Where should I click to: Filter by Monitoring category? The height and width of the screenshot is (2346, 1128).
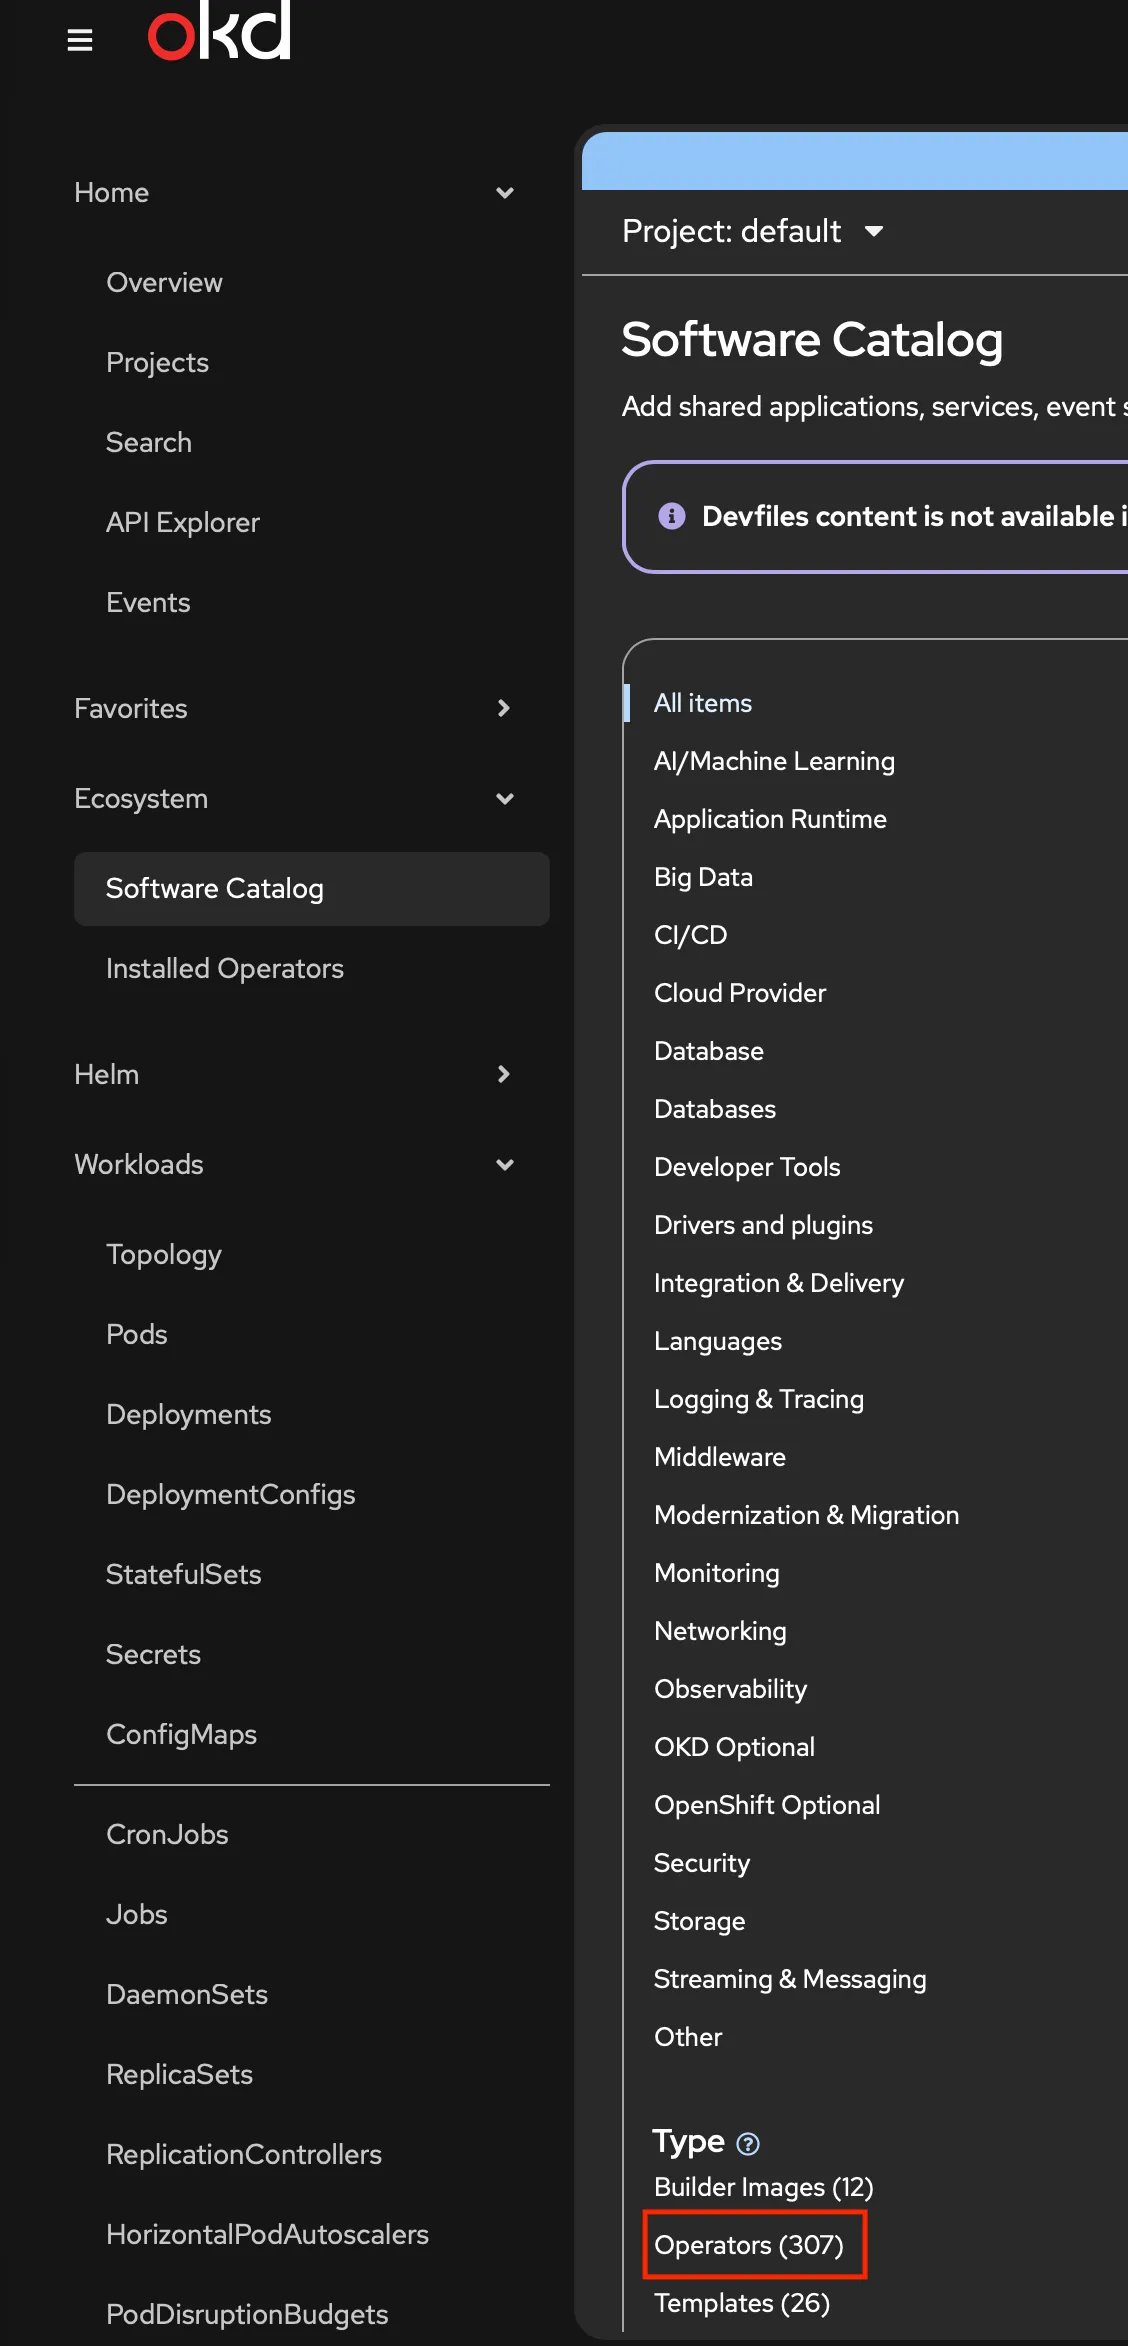point(716,1573)
